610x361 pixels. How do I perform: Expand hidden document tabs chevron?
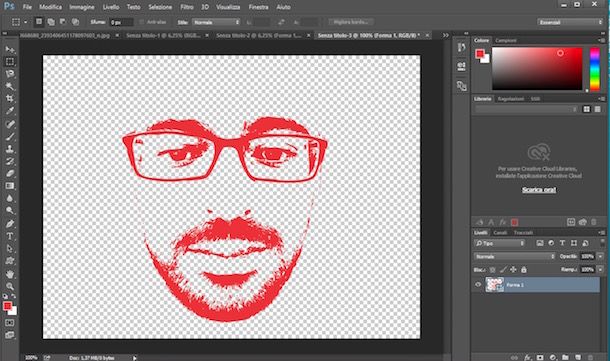coord(446,35)
